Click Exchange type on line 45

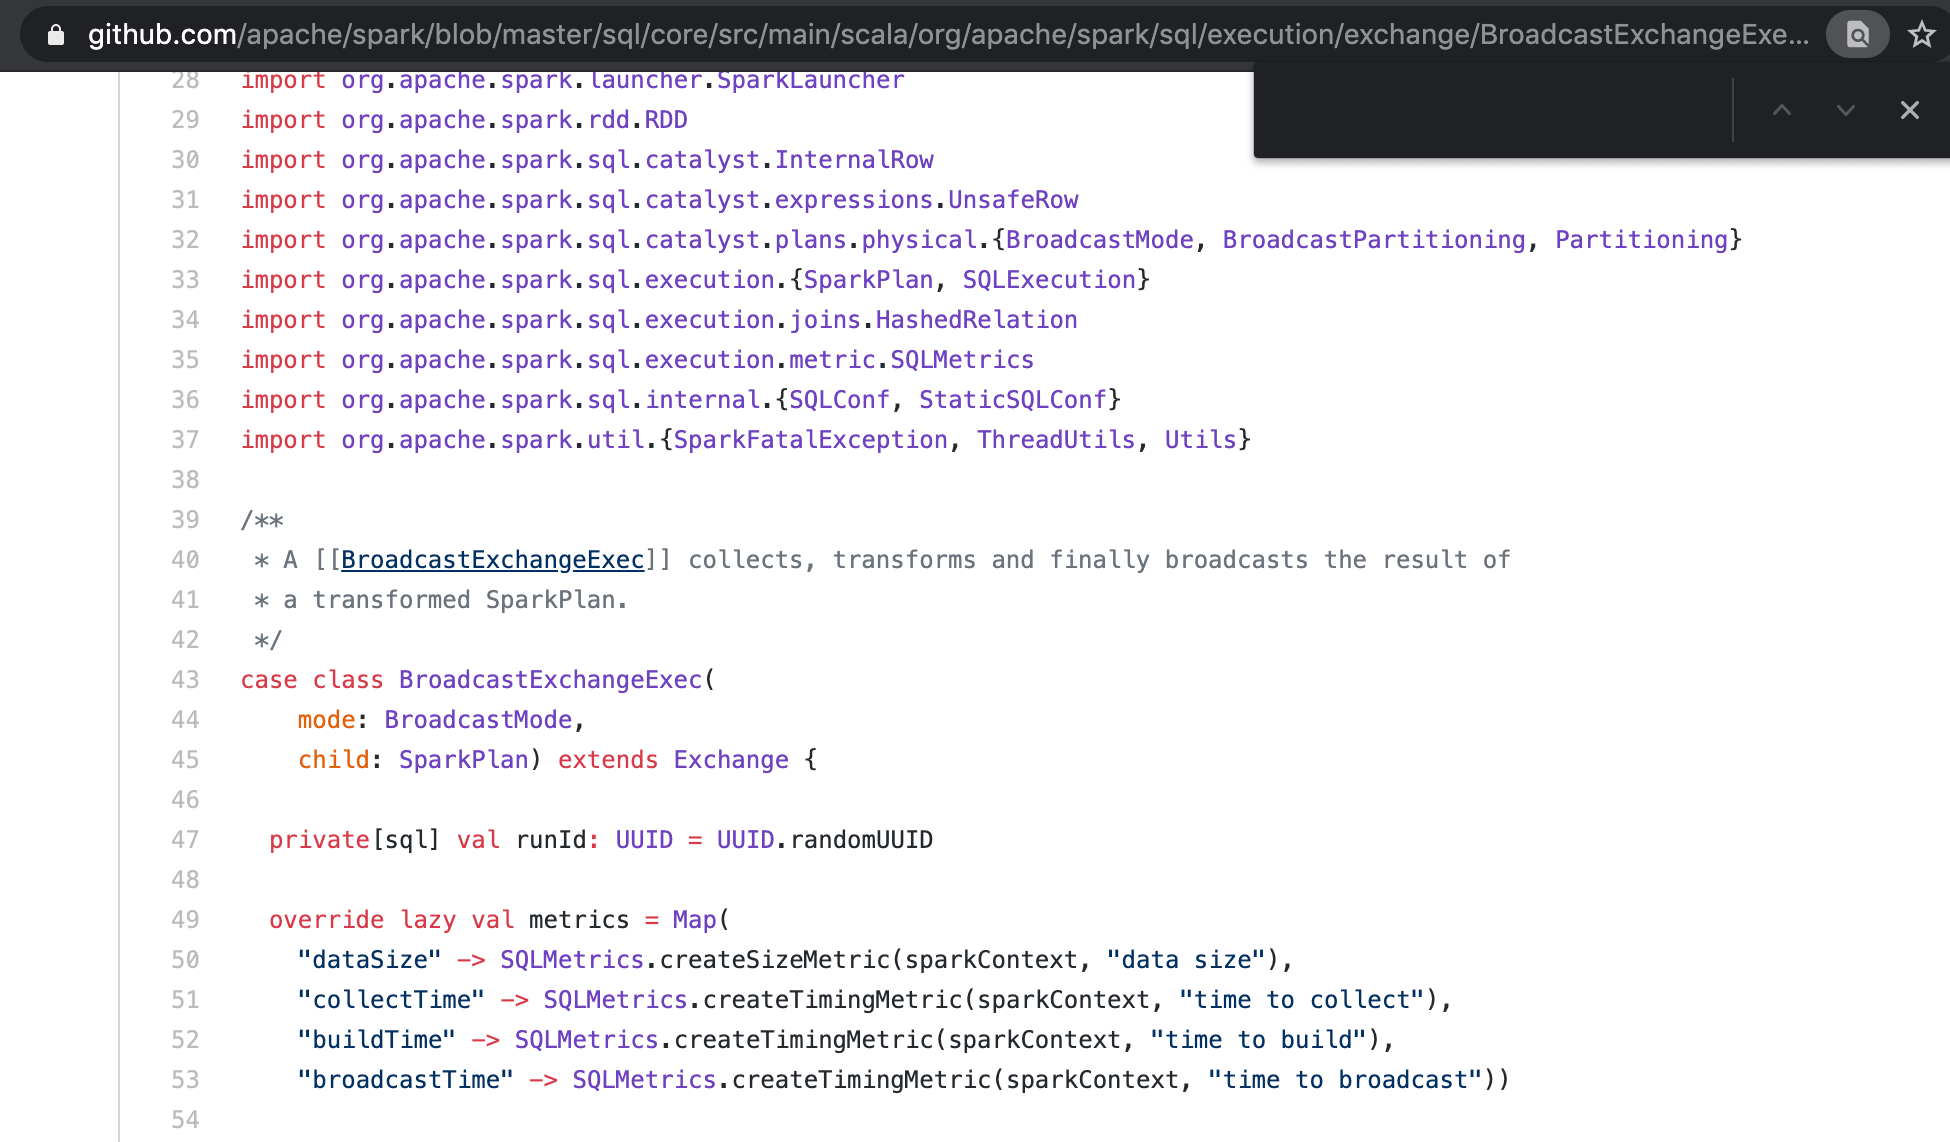731,760
